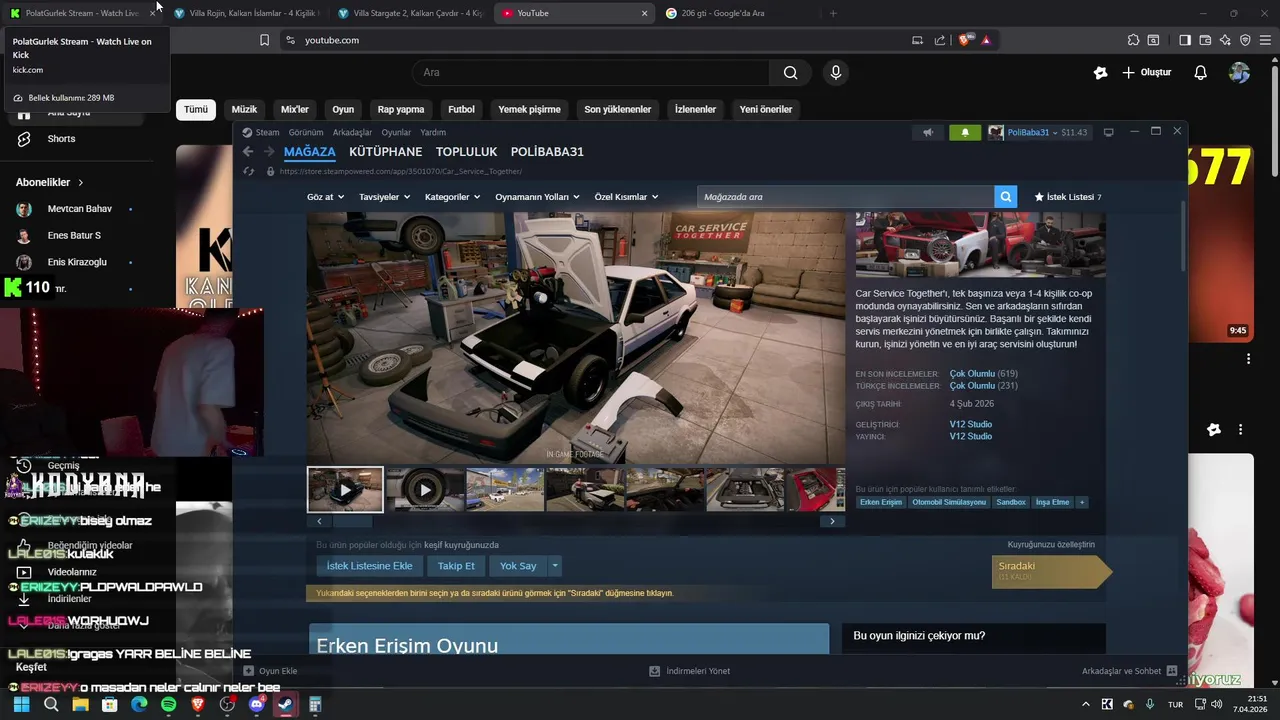Expand the Göz at dropdown
This screenshot has width=1280, height=720.
point(325,197)
